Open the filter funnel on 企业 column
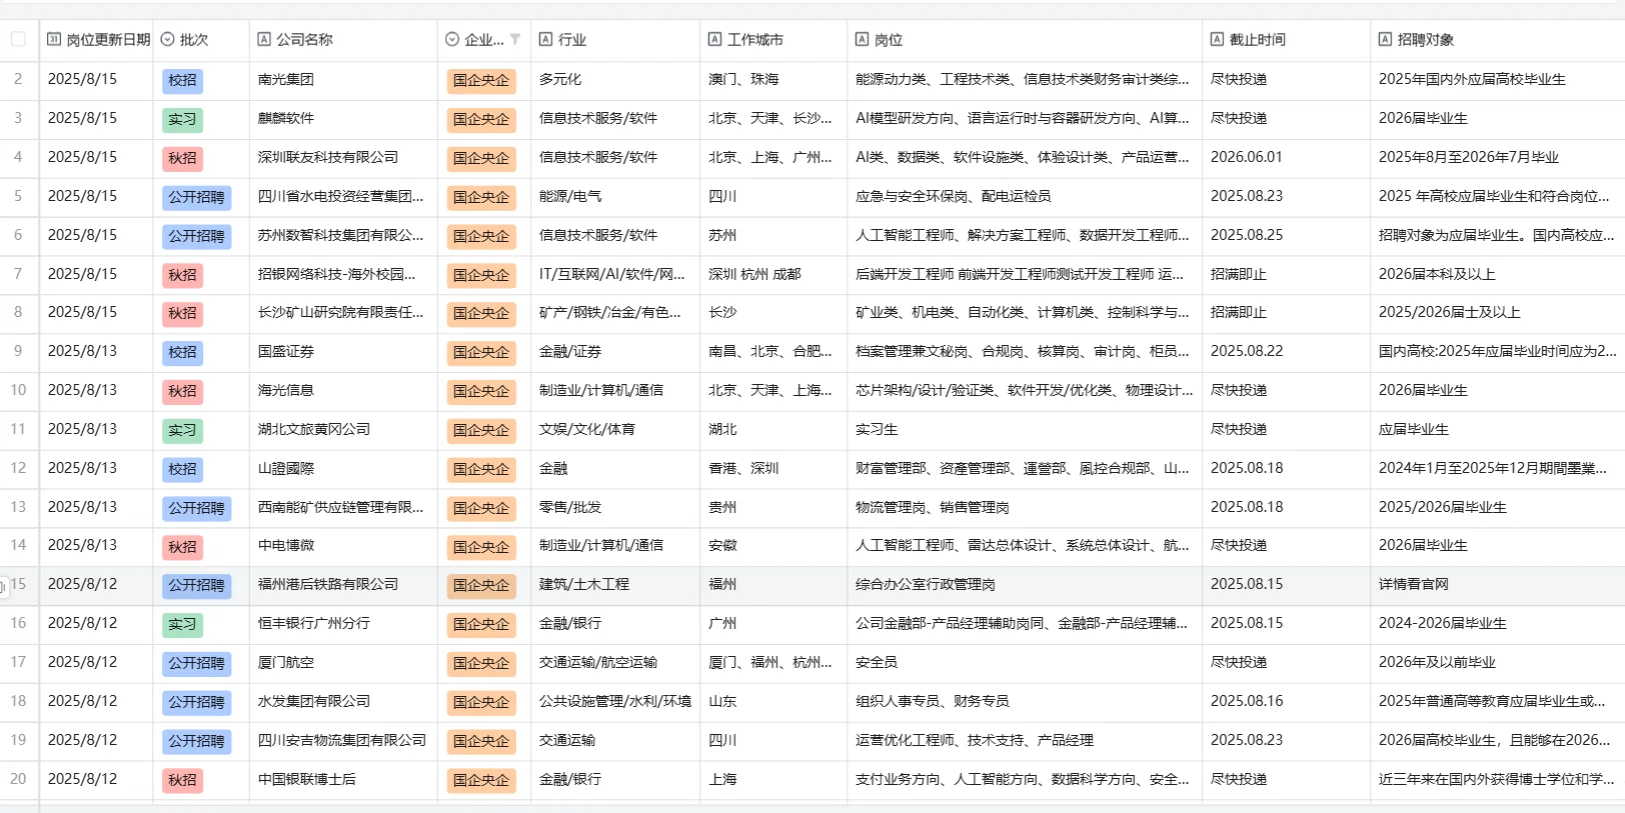The width and height of the screenshot is (1625, 813). click(515, 40)
